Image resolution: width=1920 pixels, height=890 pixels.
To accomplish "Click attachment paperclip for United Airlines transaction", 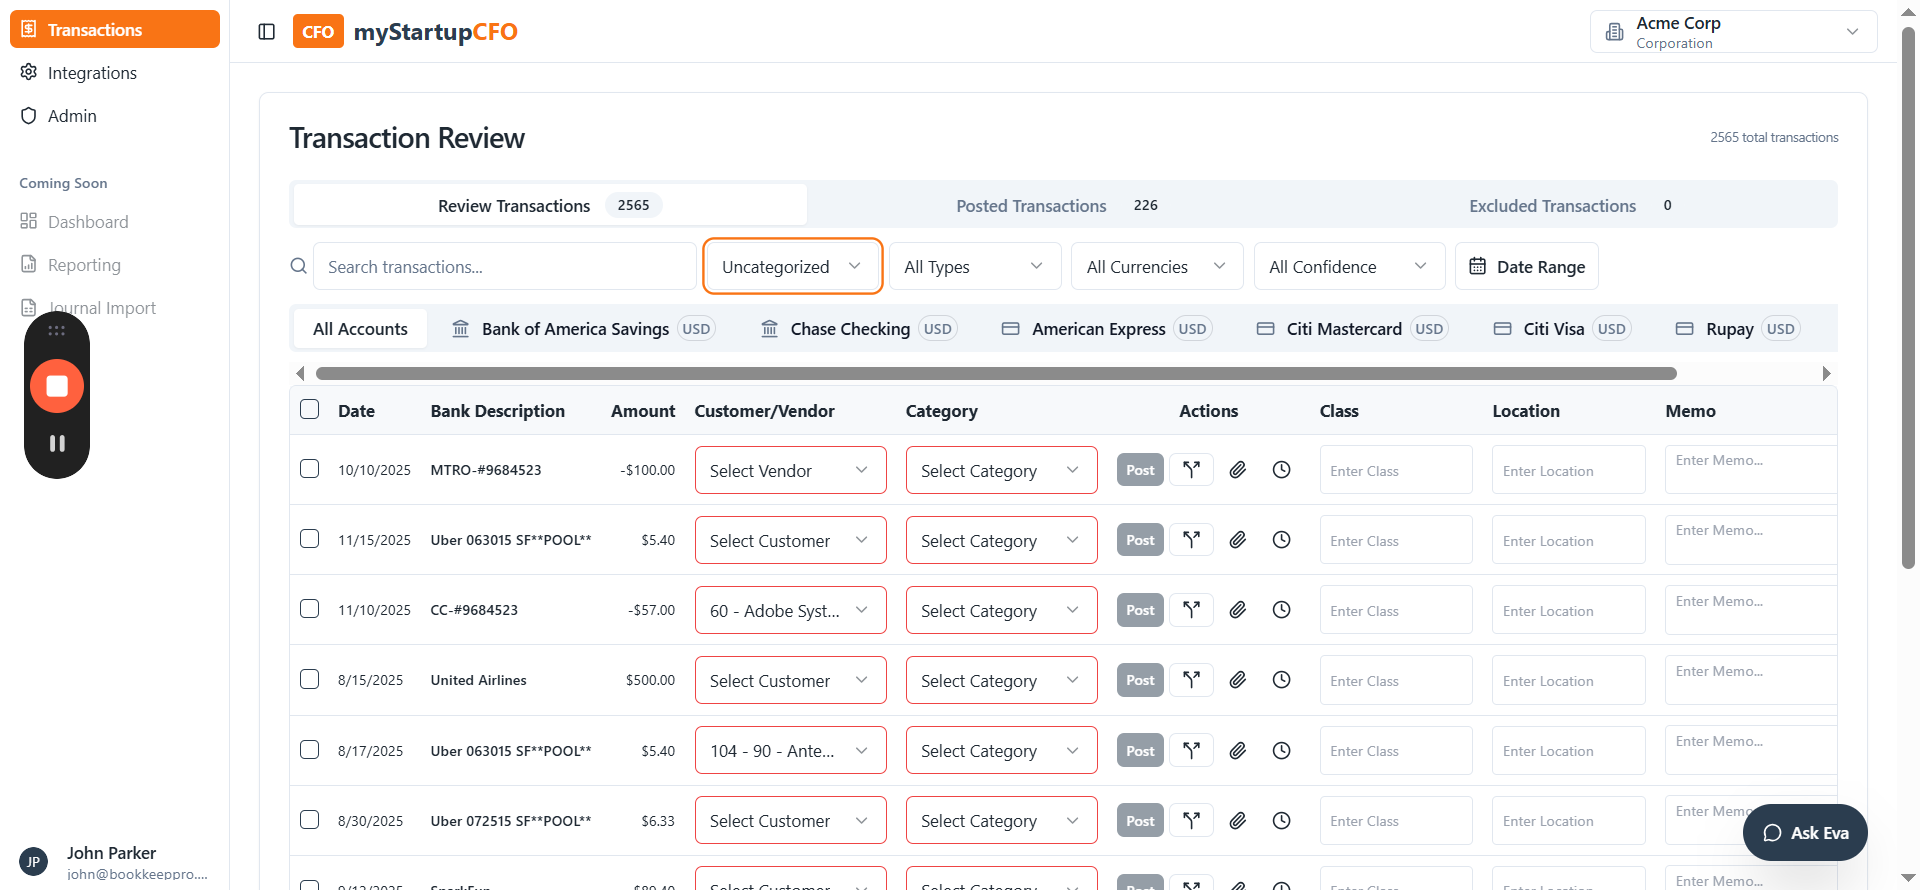I will pos(1237,680).
